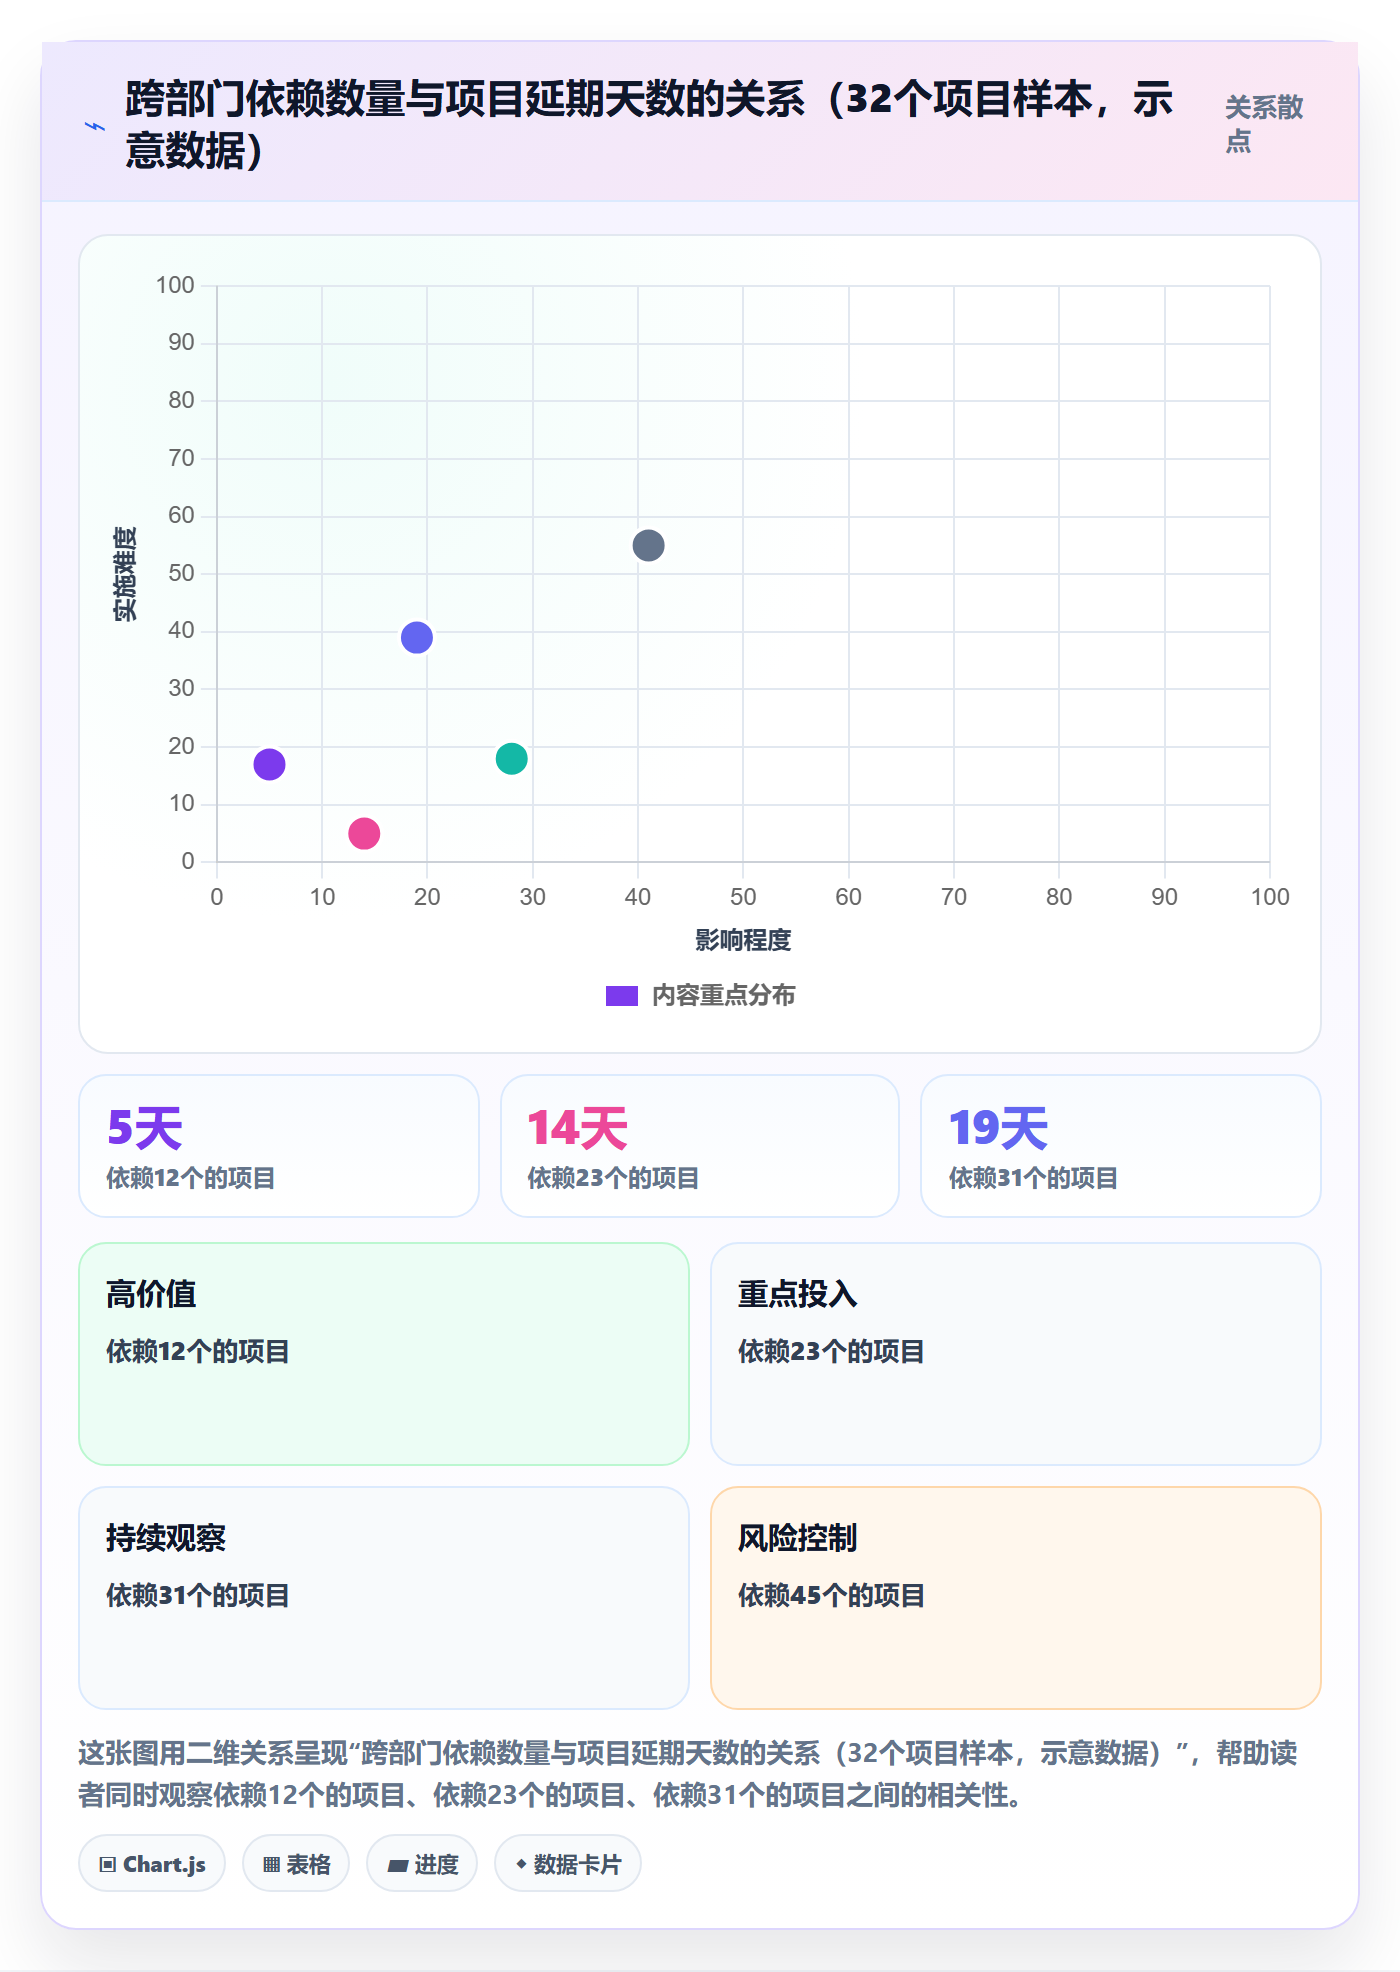Click the purple legend color box
The width and height of the screenshot is (1400, 1972).
click(622, 996)
